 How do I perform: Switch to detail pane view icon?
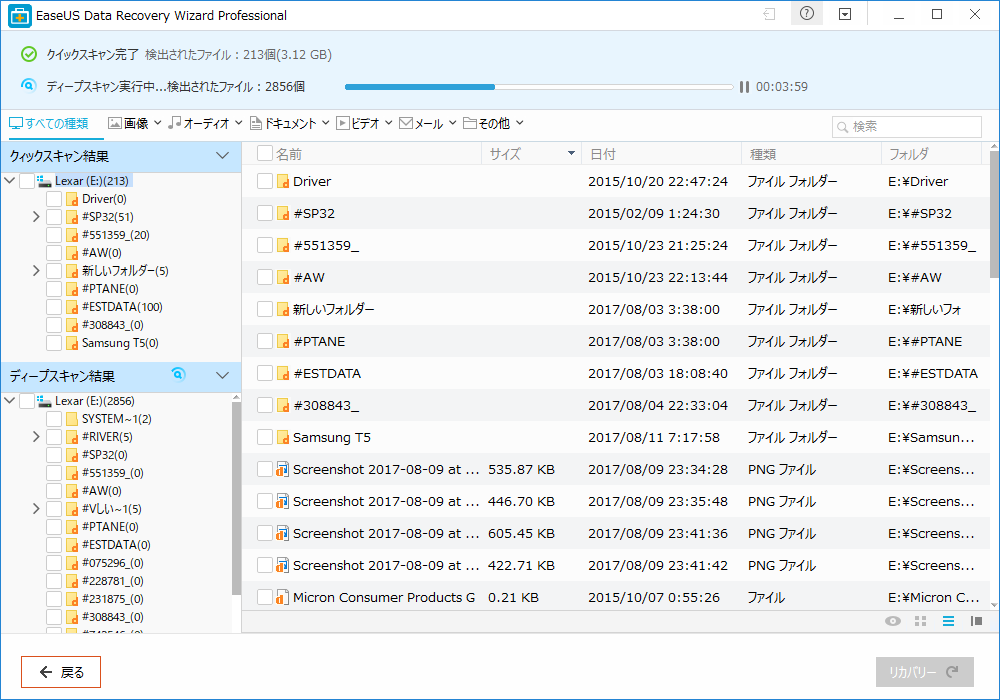[x=976, y=621]
